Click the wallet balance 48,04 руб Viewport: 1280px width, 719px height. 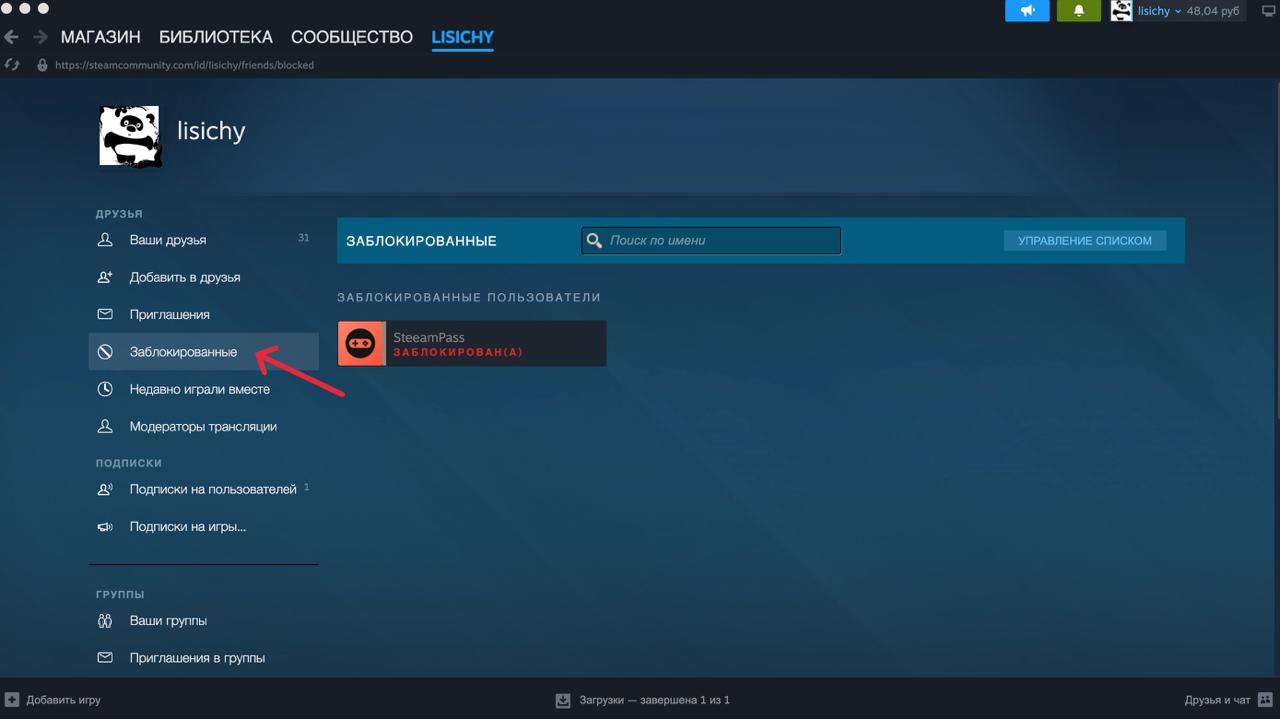(x=1213, y=11)
